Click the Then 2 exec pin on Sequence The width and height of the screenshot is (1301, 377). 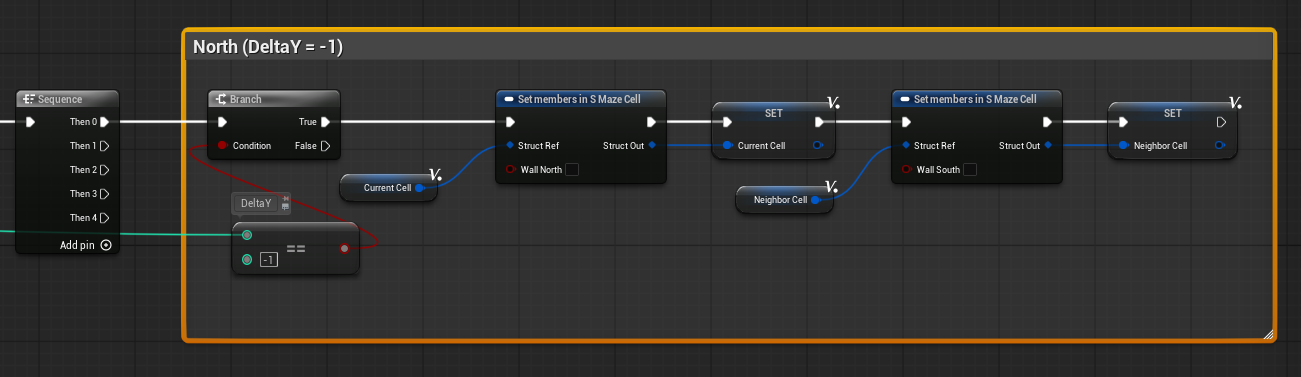(x=104, y=170)
